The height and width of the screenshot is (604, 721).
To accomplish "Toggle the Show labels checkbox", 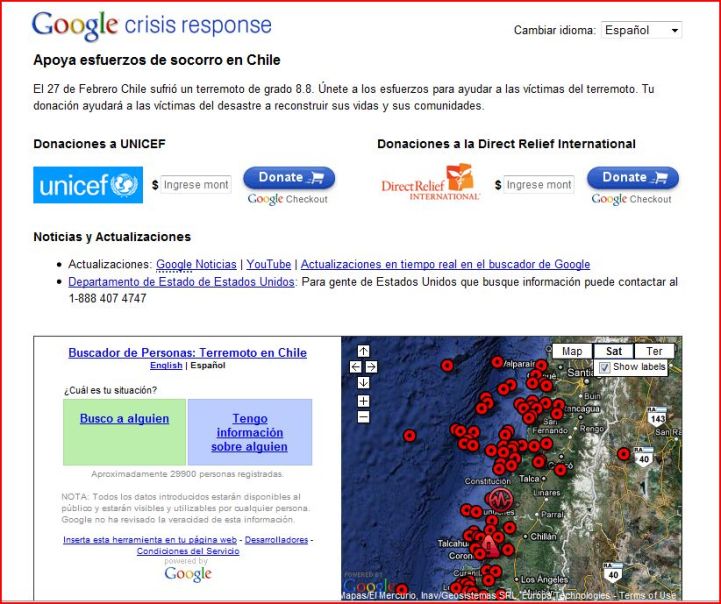I will [605, 367].
